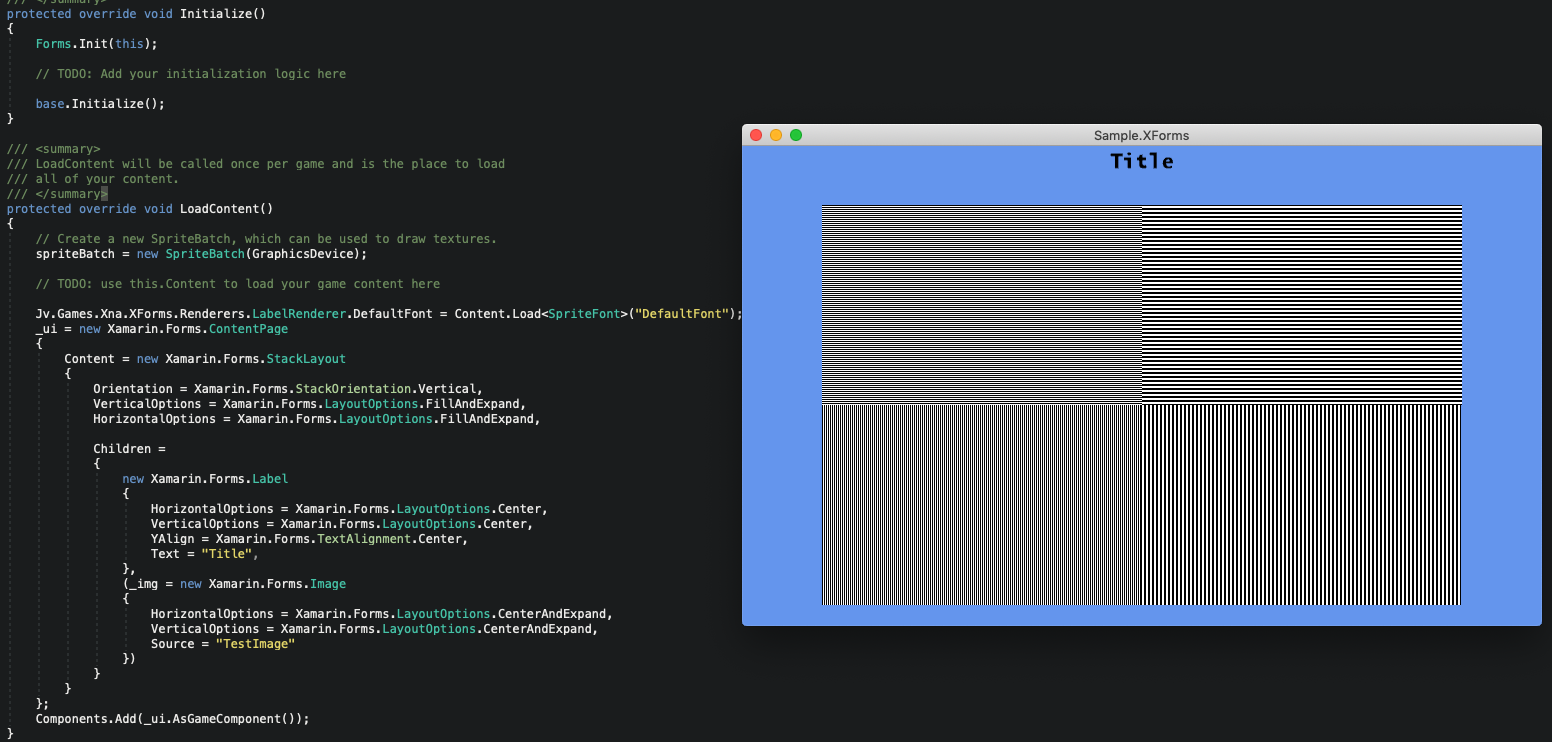1552x742 pixels.
Task: Click "Image" in new Xamarin.Forms.Image
Action: [328, 584]
